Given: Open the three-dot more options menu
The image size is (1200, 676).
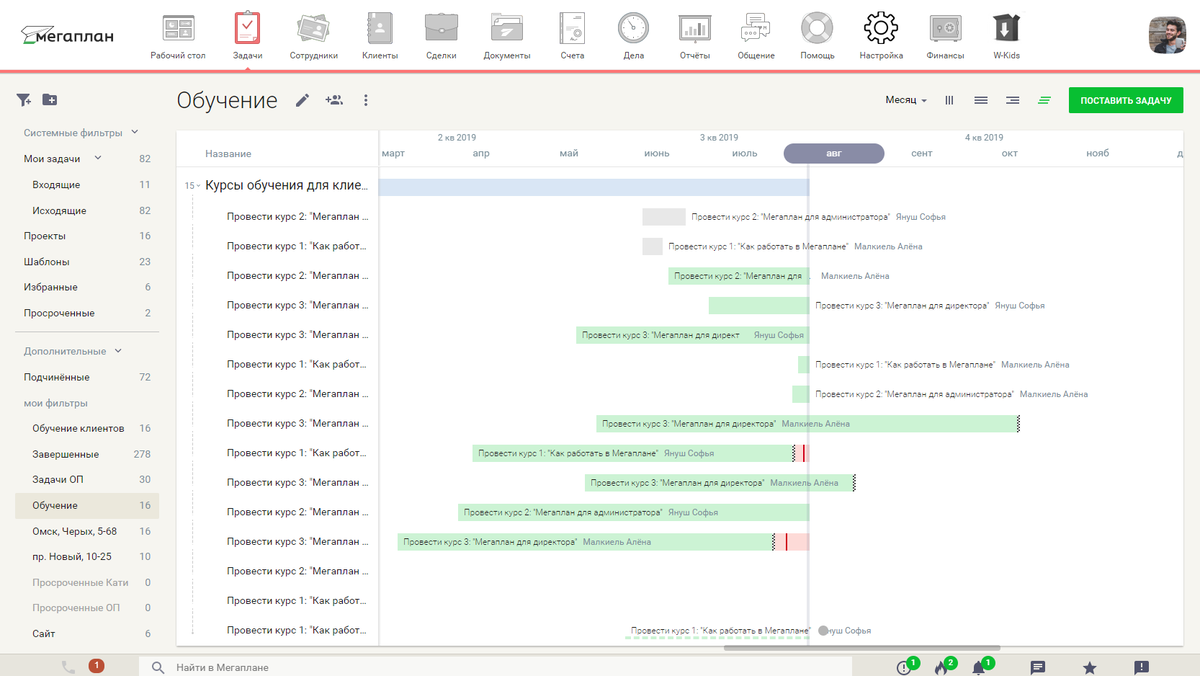Looking at the screenshot, I should [366, 100].
